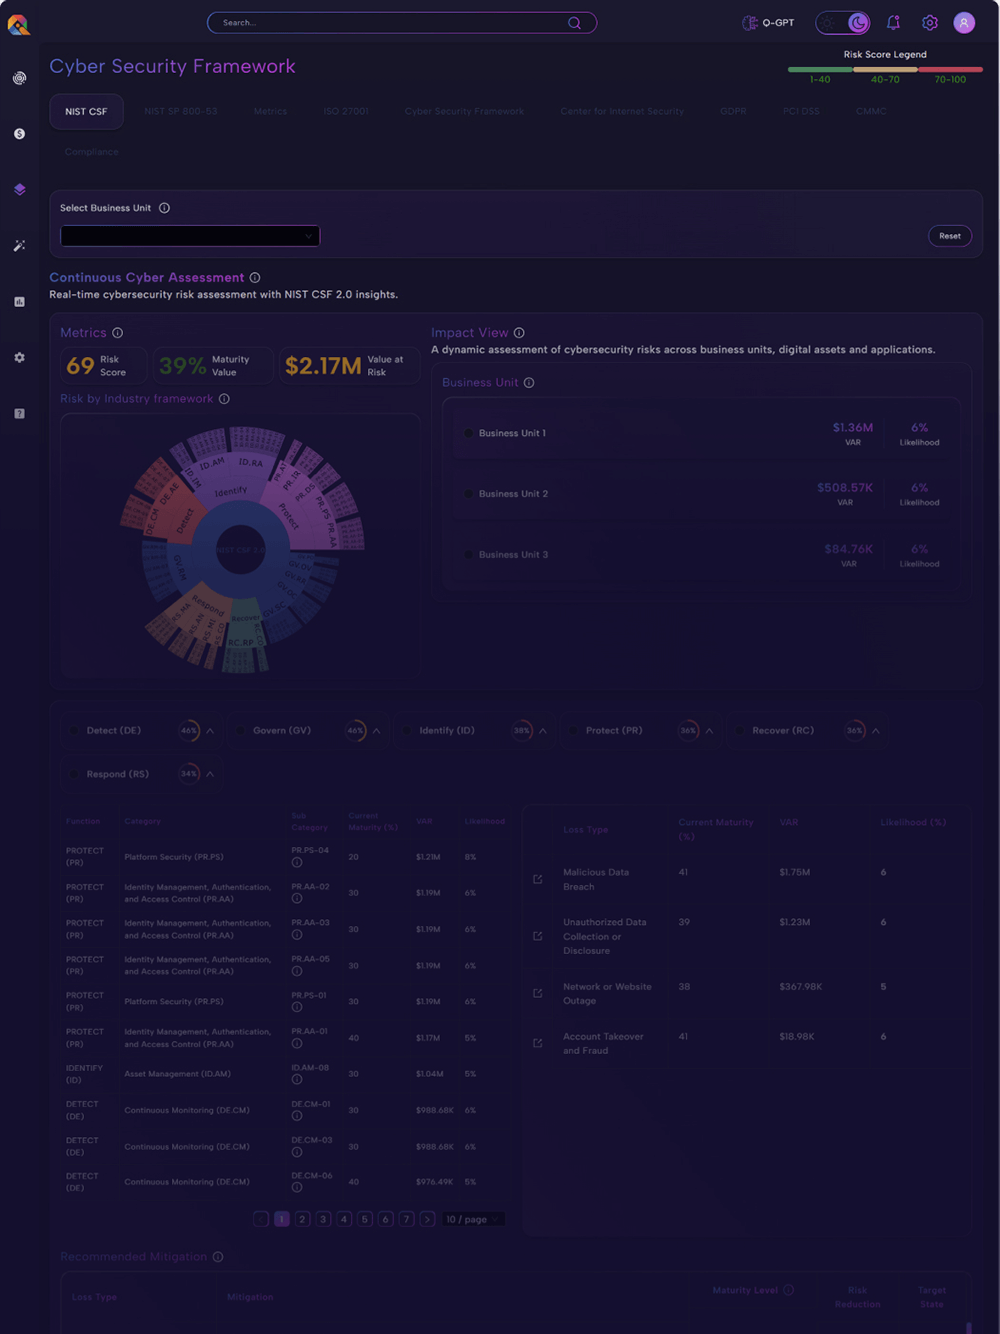Select the magic wand sidebar icon

pyautogui.click(x=19, y=246)
